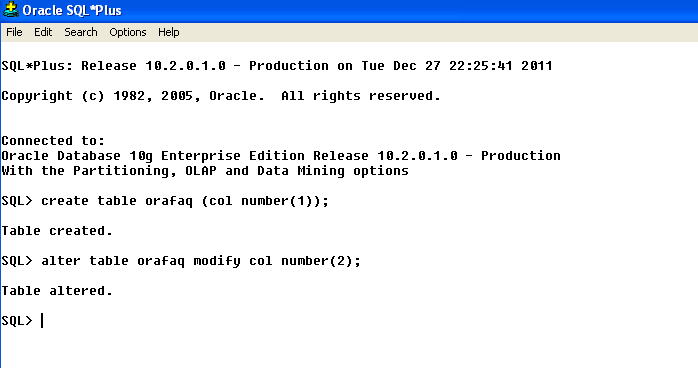Click the 'alter table orafaq modify' command line
The width and height of the screenshot is (698, 368).
[x=181, y=261]
